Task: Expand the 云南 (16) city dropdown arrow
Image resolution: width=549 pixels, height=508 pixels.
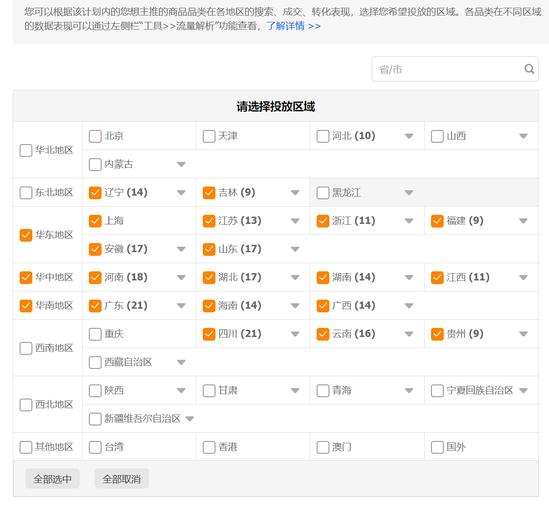Action: click(x=409, y=334)
